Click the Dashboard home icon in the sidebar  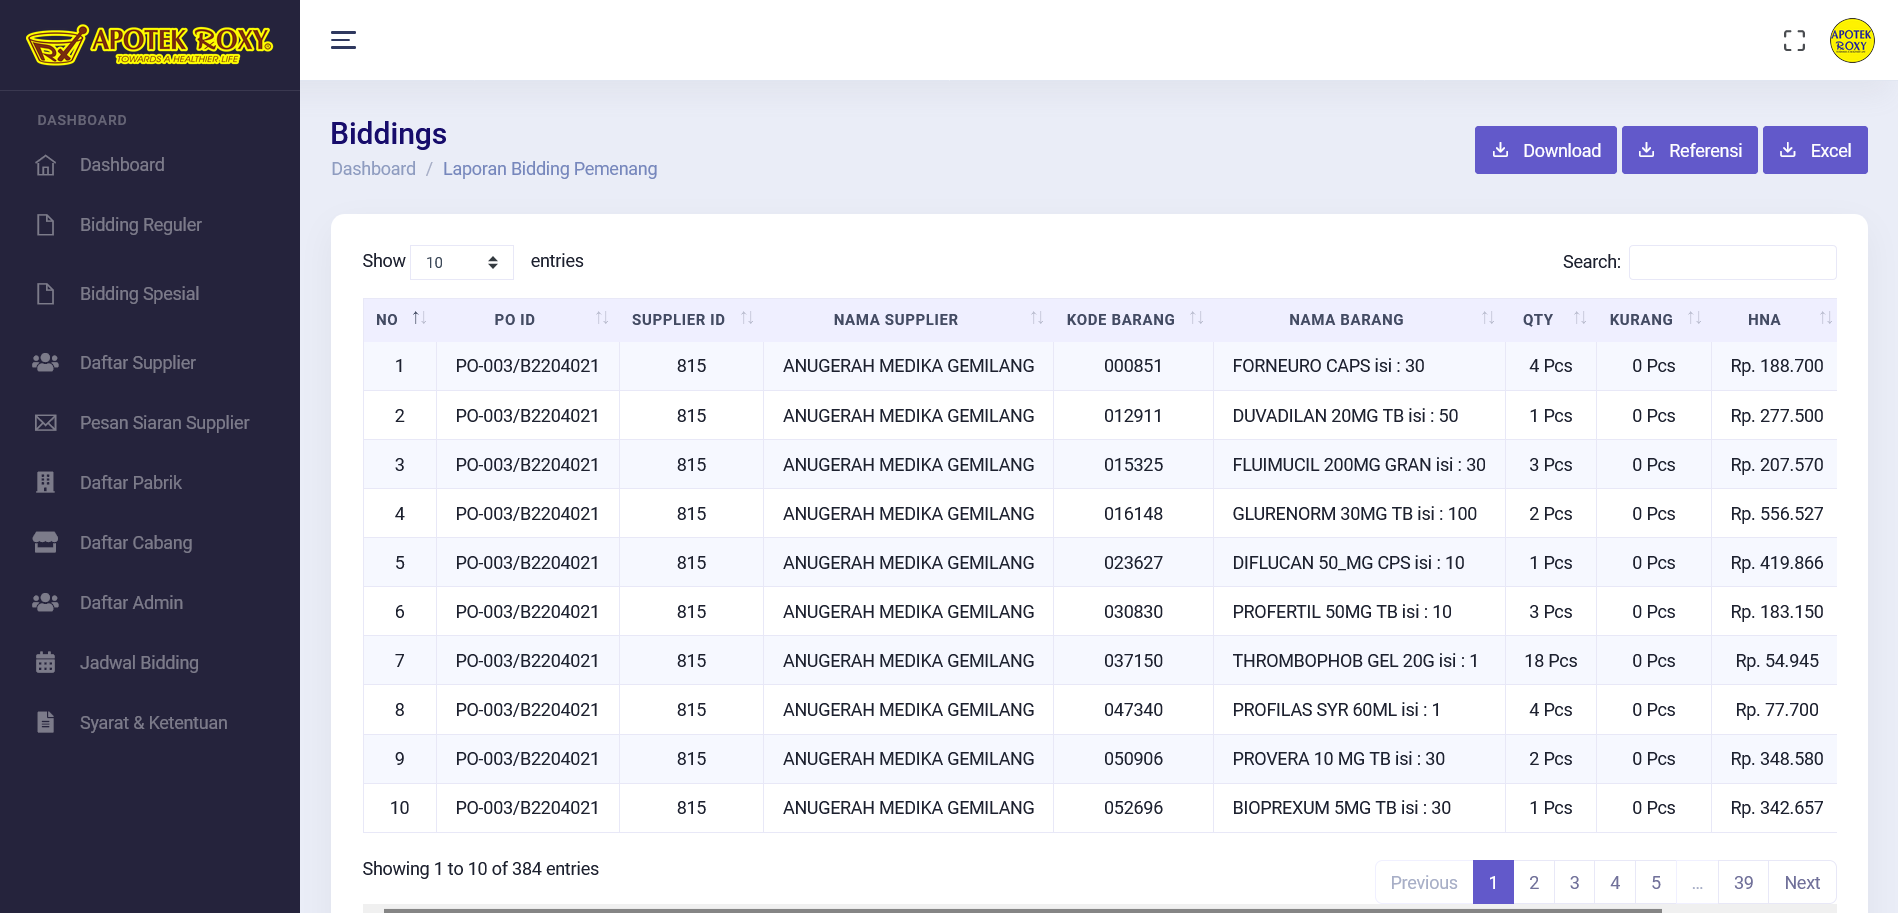[46, 165]
